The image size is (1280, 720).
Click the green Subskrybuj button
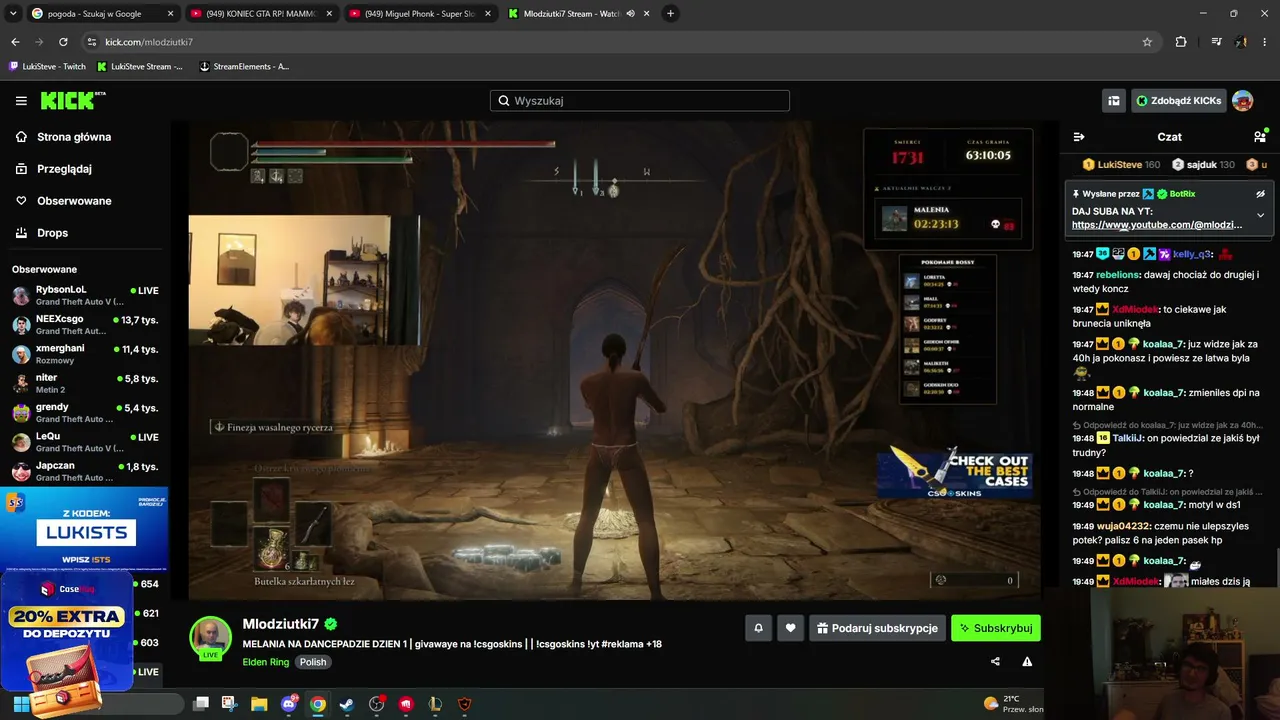tap(996, 628)
